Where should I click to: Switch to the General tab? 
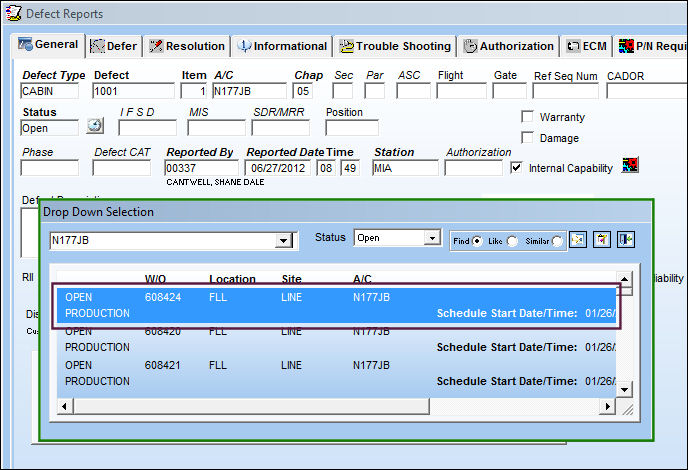(x=48, y=45)
